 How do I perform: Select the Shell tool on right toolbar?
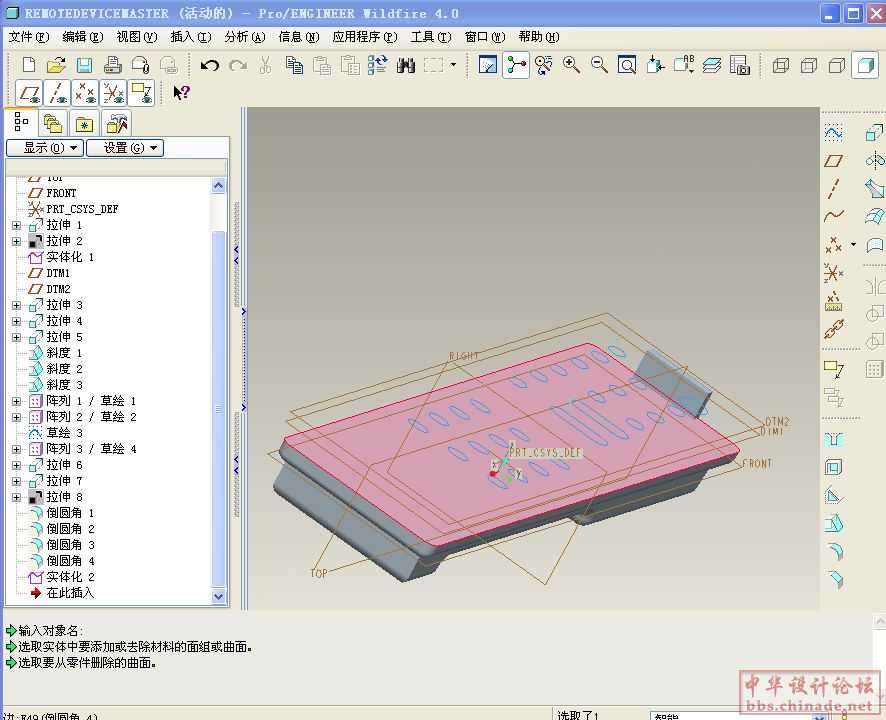click(x=833, y=467)
